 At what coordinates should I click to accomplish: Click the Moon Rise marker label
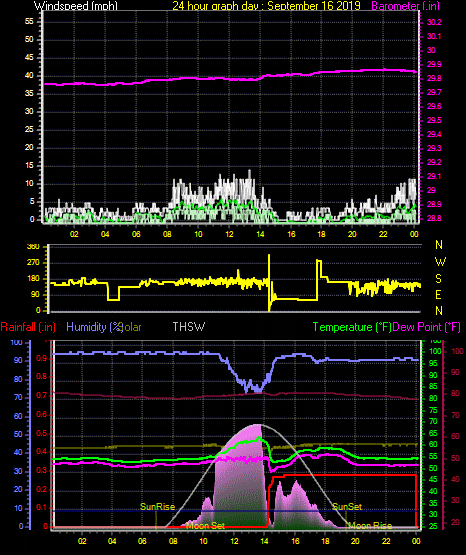pyautogui.click(x=370, y=526)
